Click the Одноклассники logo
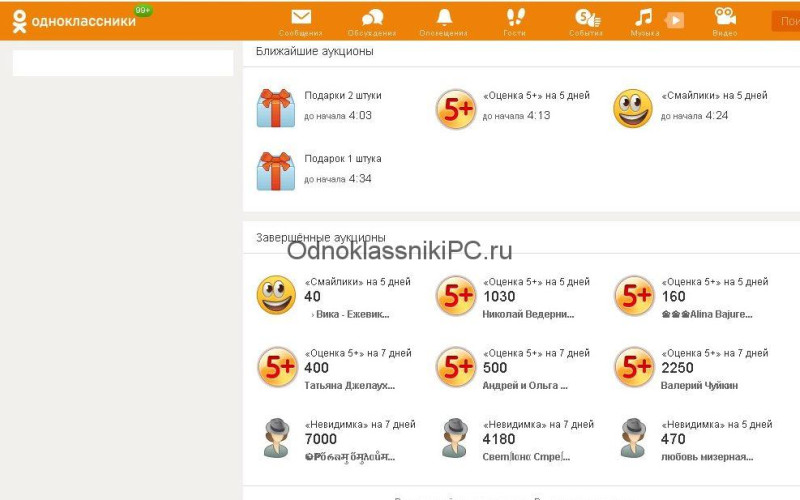Image resolution: width=800 pixels, height=500 pixels. [74, 21]
